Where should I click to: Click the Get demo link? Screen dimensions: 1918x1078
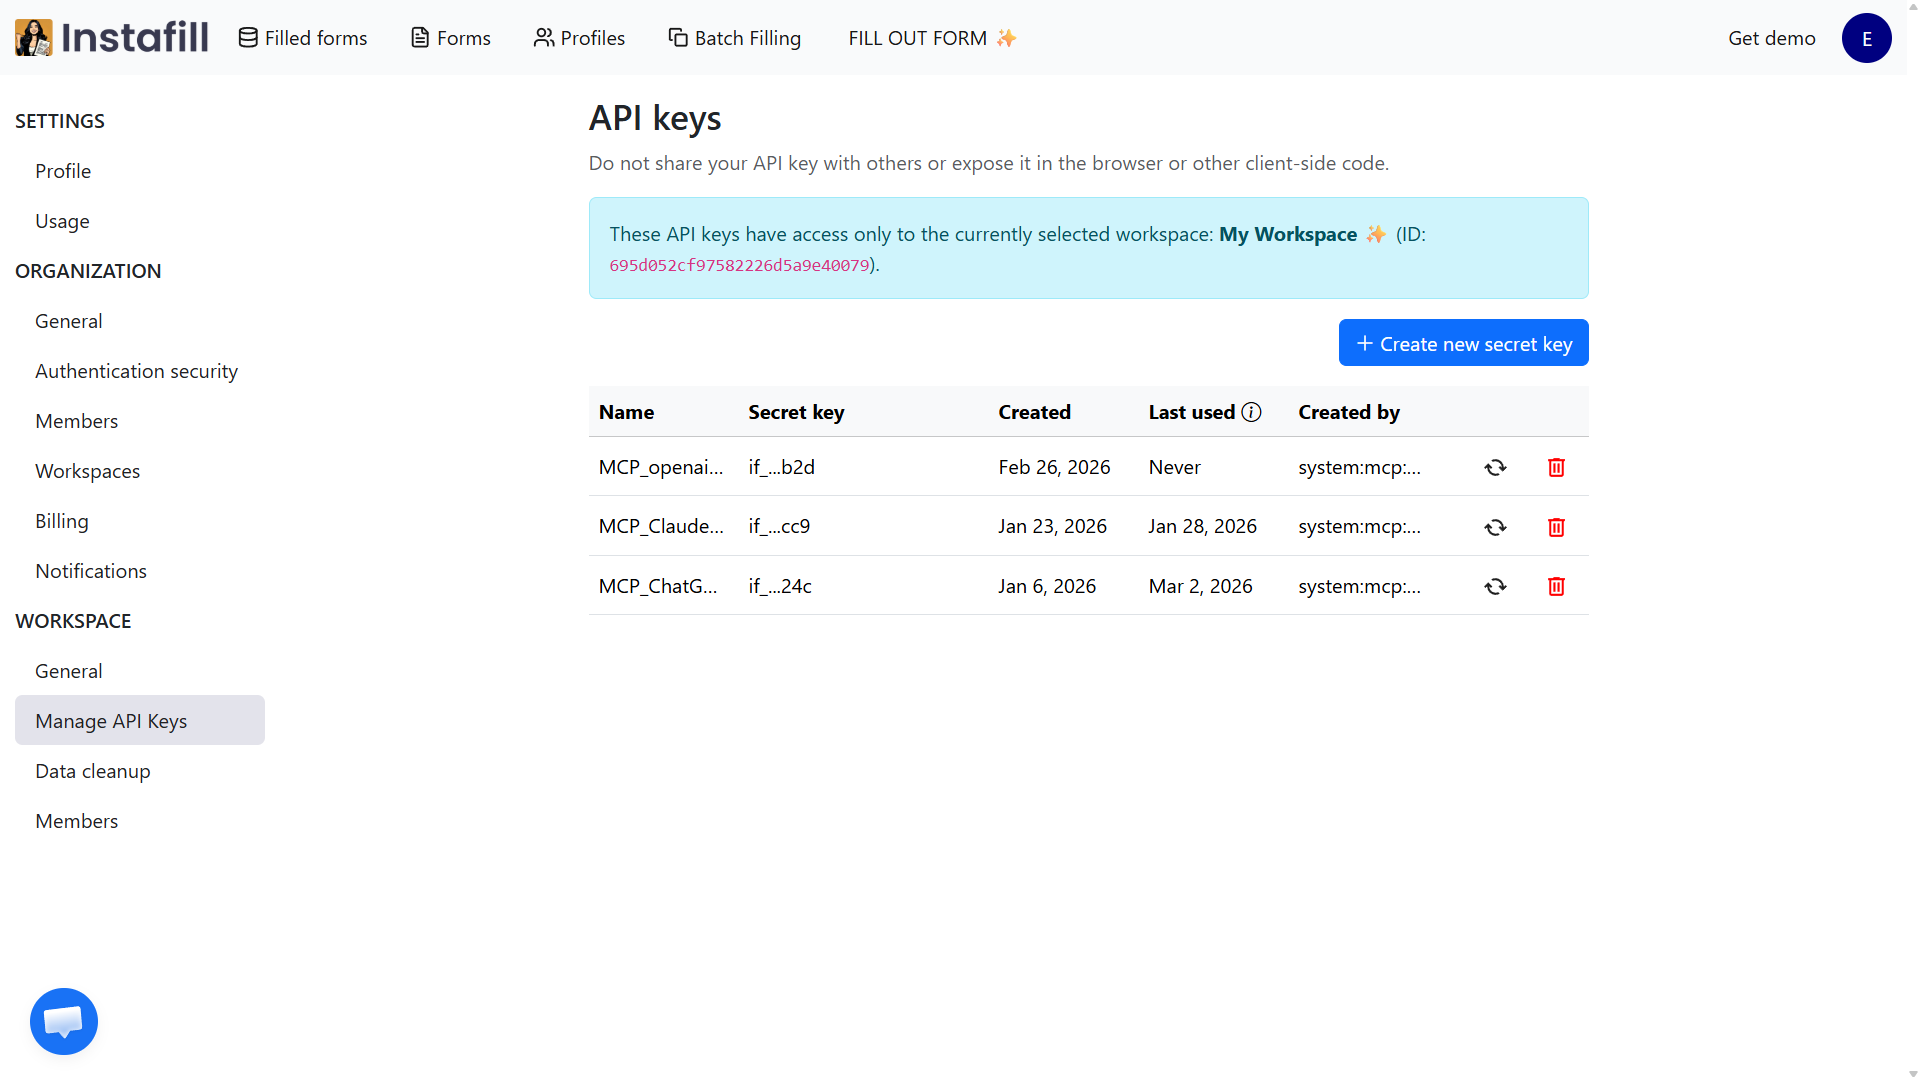click(1771, 37)
